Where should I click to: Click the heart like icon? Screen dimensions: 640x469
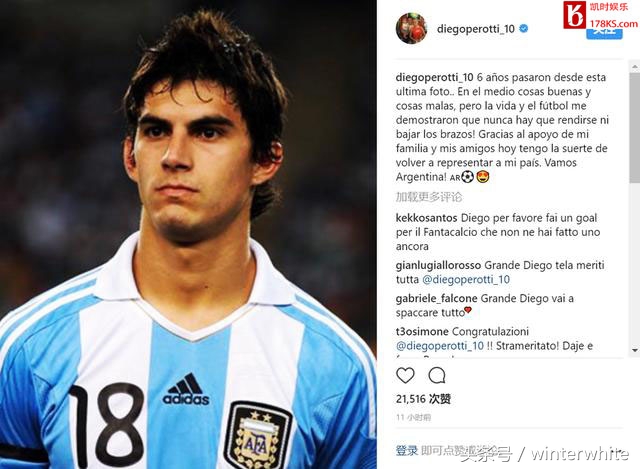pos(405,375)
